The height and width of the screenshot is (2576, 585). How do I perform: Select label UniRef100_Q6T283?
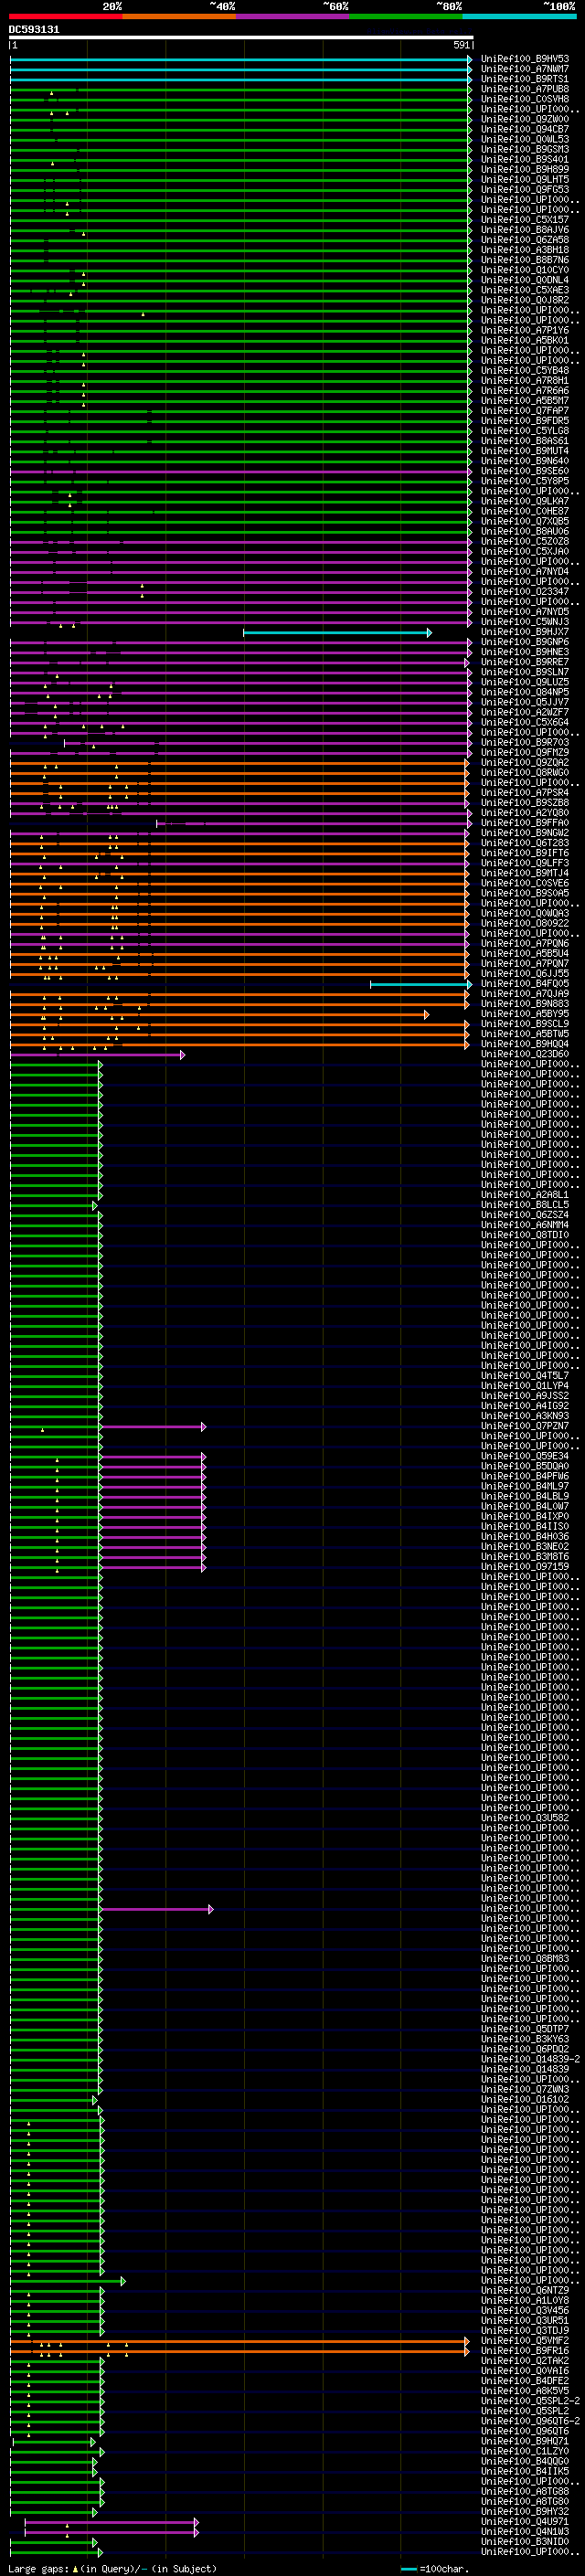click(525, 843)
